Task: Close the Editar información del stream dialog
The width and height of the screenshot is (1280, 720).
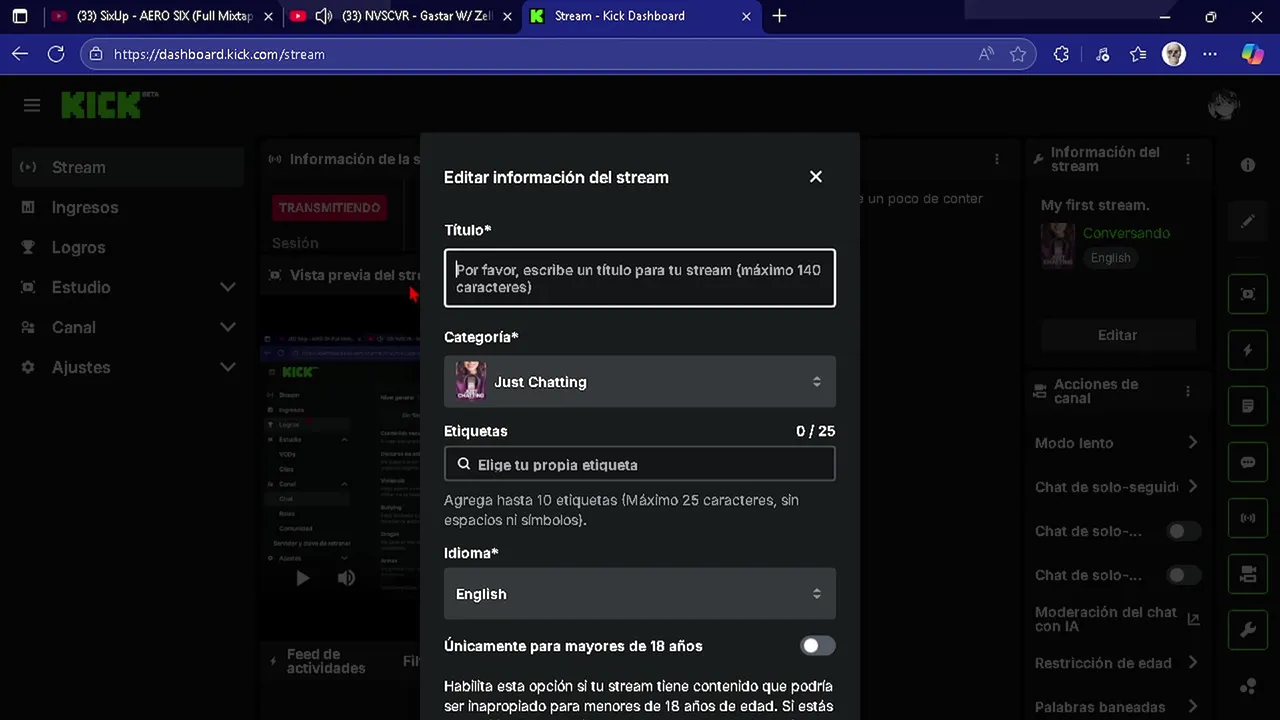Action: [816, 177]
